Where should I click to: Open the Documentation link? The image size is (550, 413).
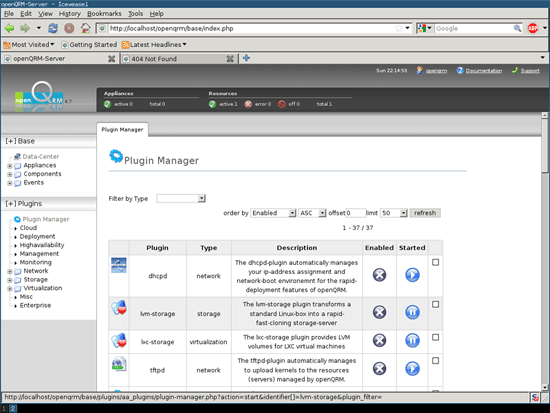[x=483, y=71]
